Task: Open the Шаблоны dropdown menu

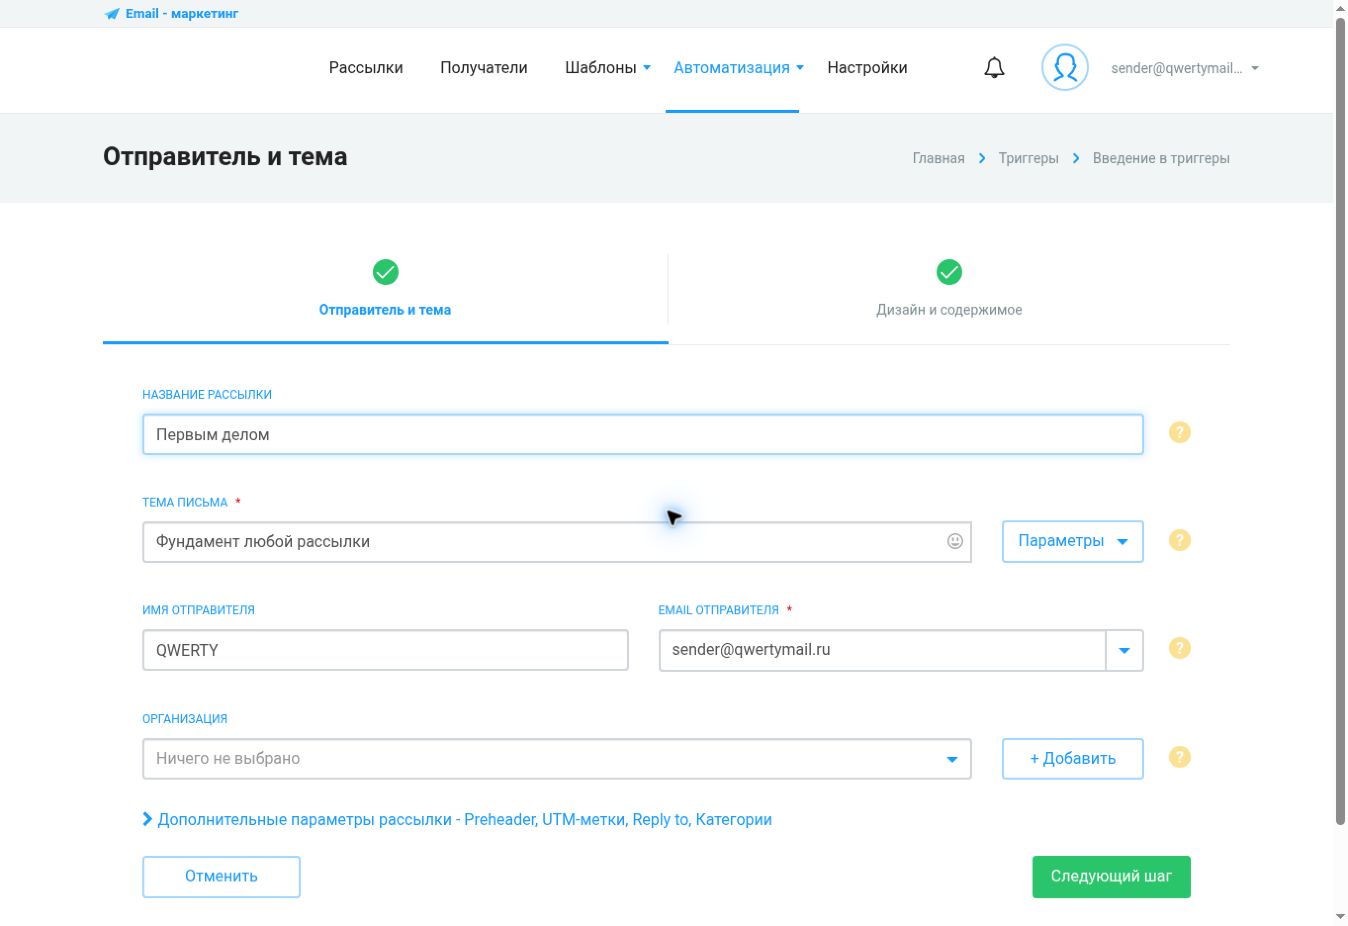Action: (x=608, y=68)
